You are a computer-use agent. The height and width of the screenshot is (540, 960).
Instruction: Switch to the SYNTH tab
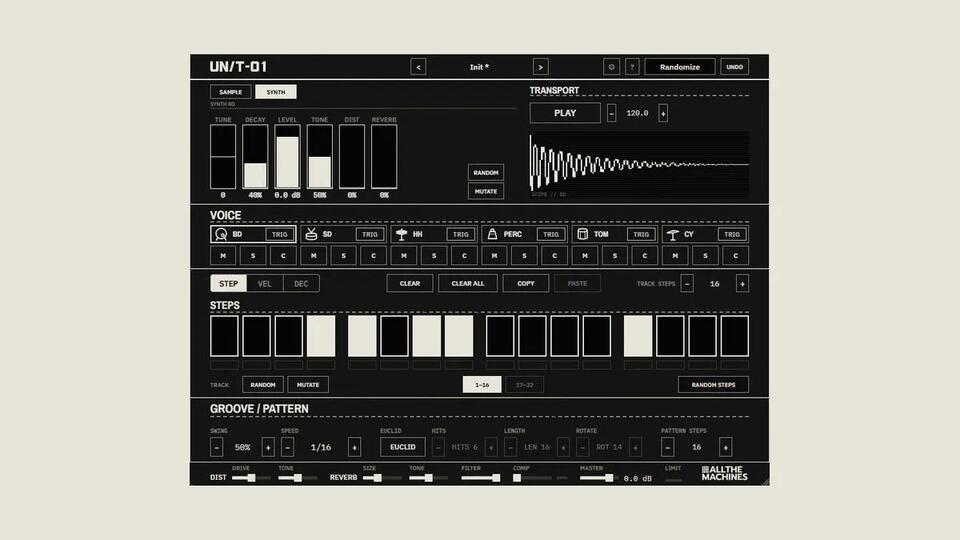click(x=276, y=92)
